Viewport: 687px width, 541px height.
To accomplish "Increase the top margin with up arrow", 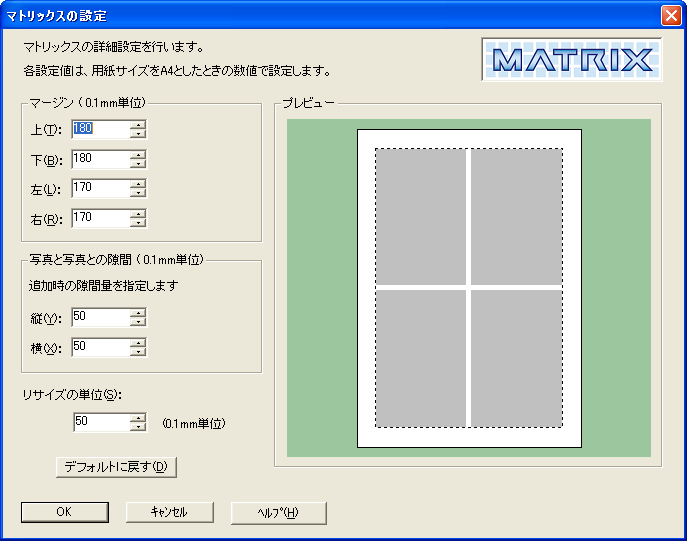I will coord(139,125).
